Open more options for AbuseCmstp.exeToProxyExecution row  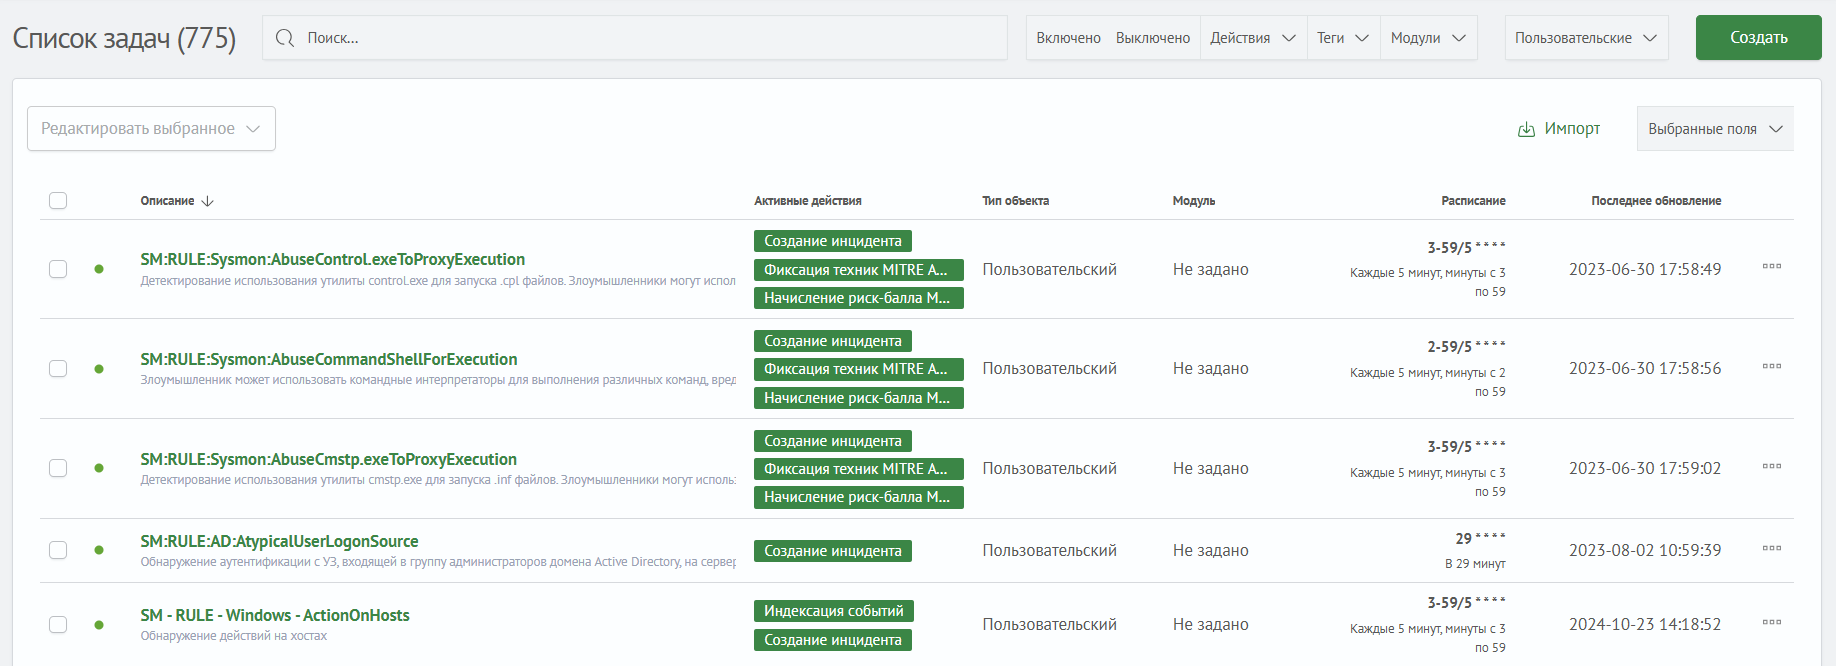click(x=1772, y=466)
